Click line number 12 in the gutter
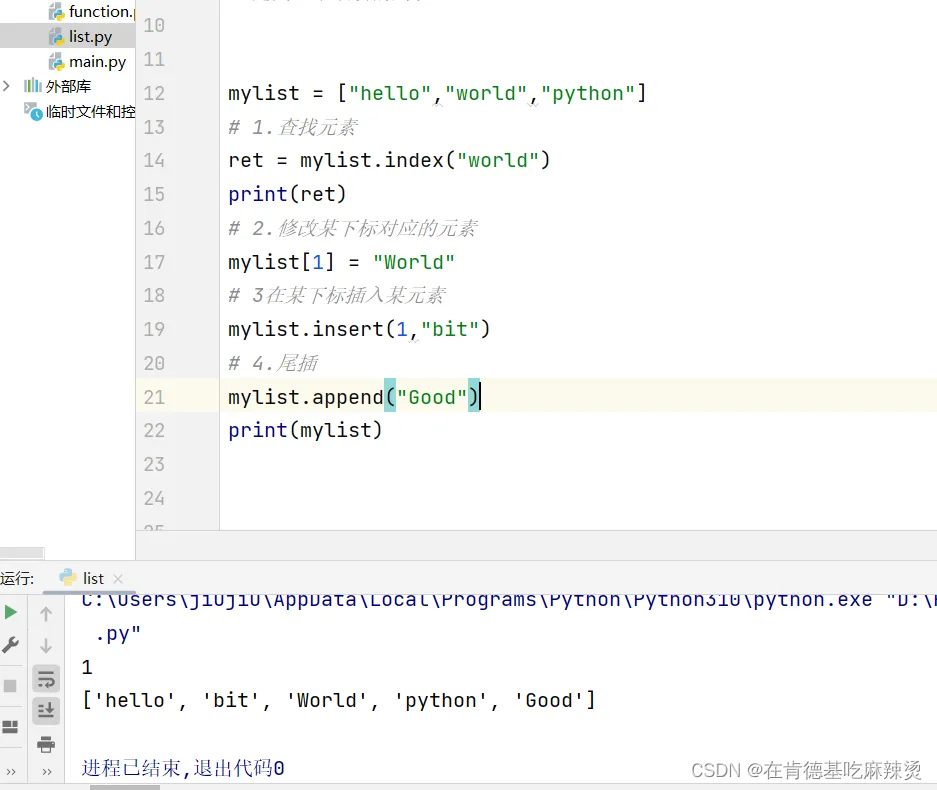The height and width of the screenshot is (790, 937). pyautogui.click(x=154, y=93)
